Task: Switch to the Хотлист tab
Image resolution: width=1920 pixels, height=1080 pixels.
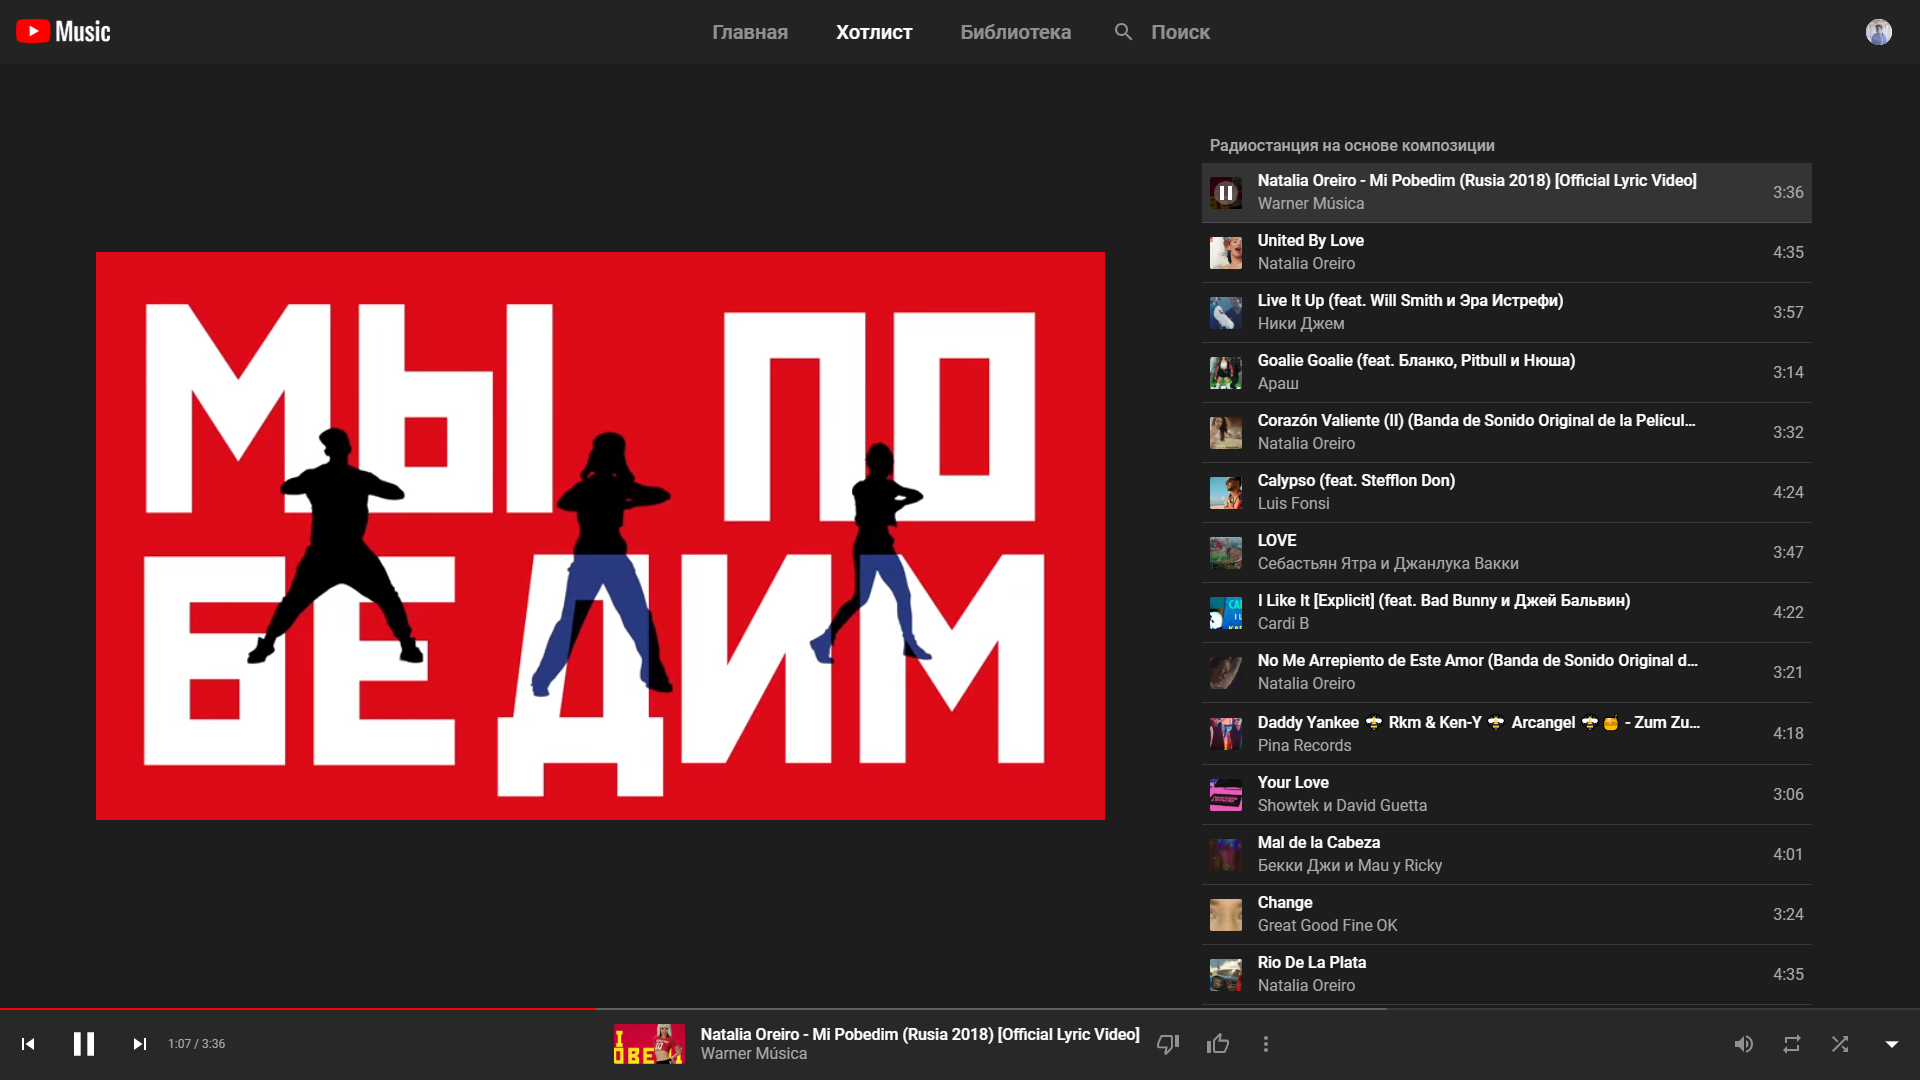Action: pyautogui.click(x=874, y=32)
